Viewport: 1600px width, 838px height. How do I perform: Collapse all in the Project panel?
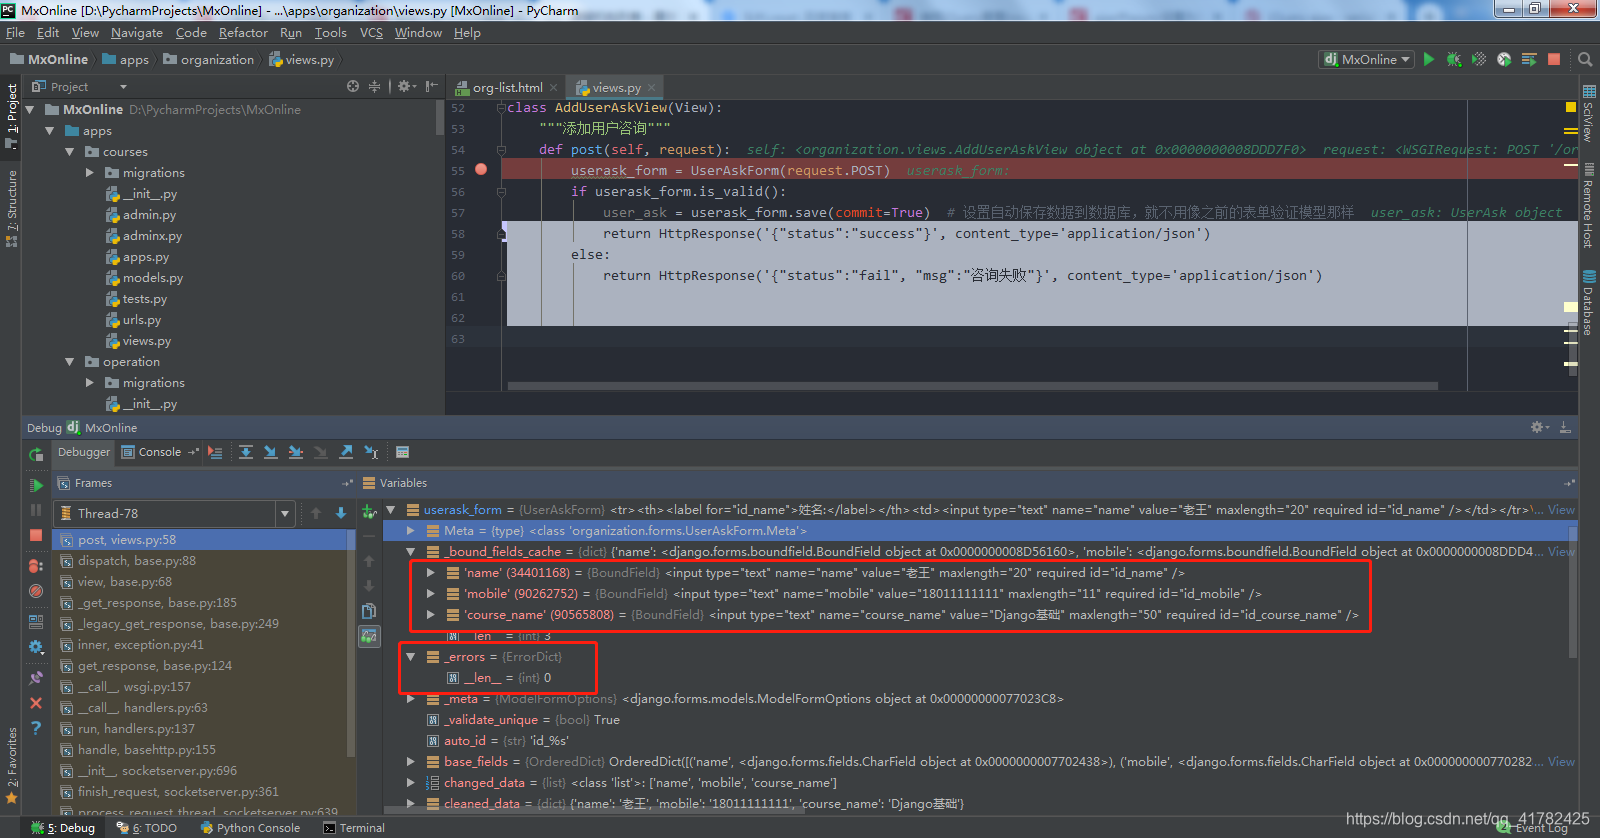(375, 87)
